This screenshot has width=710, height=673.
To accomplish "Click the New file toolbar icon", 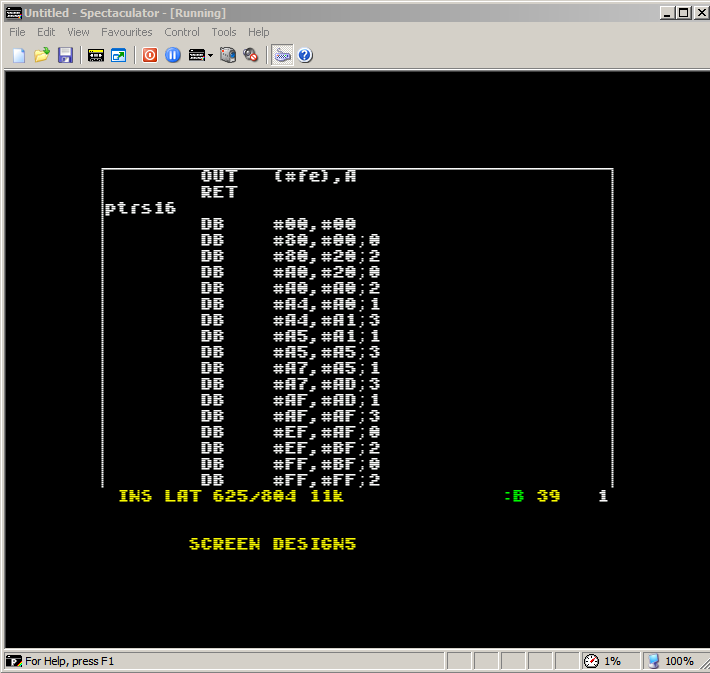I will point(19,55).
